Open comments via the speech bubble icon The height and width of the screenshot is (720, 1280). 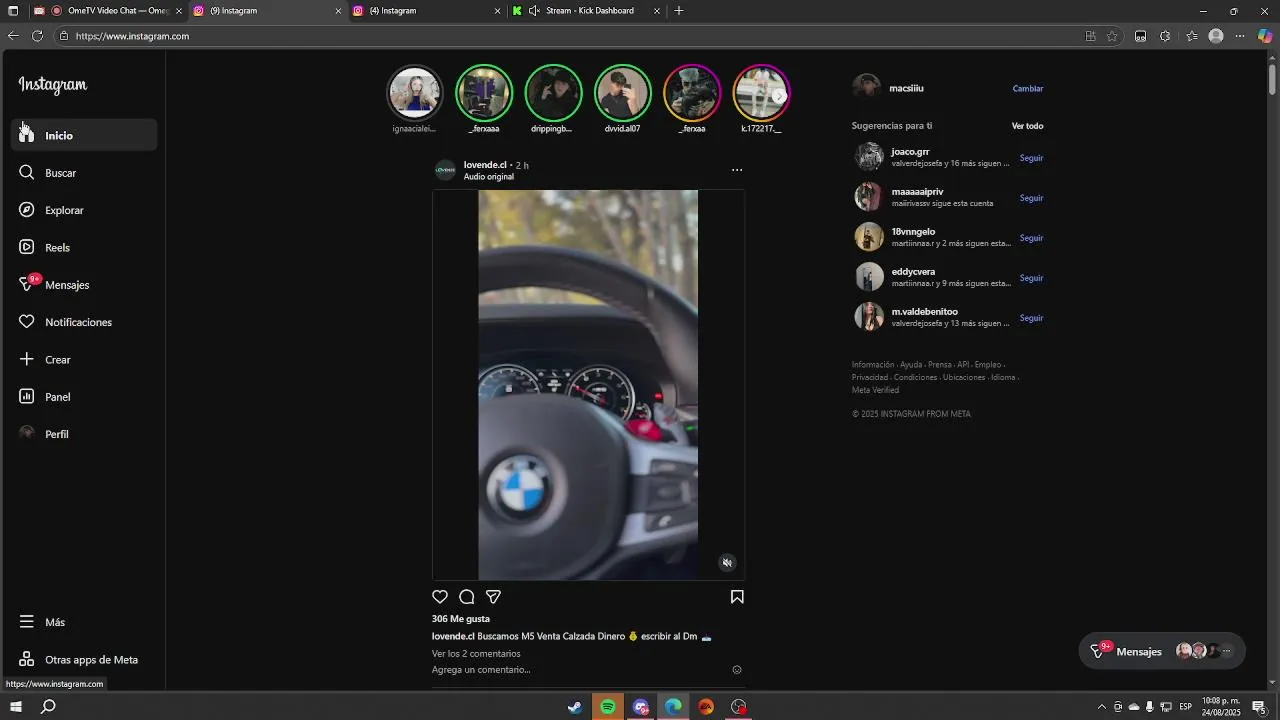[x=467, y=597]
